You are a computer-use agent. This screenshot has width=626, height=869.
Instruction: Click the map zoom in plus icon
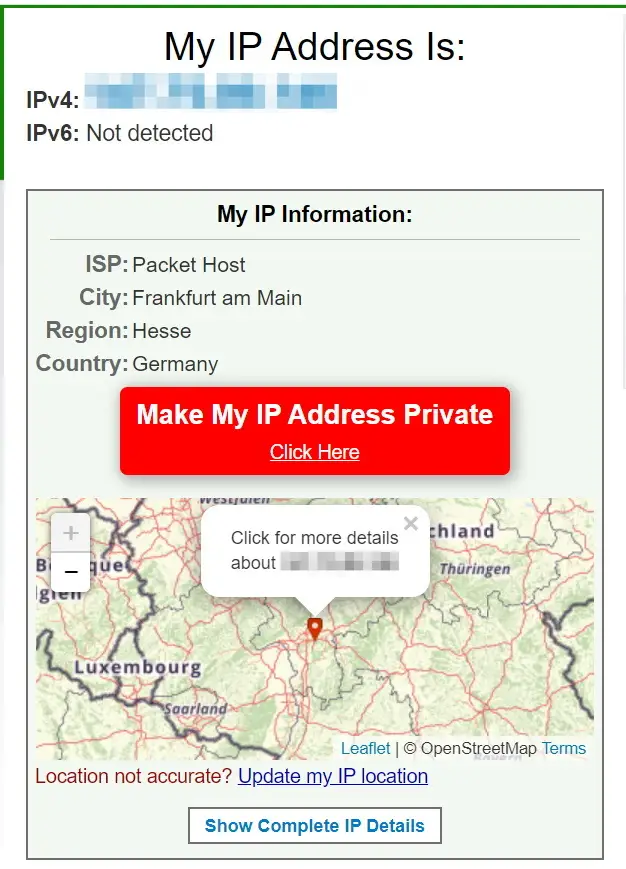point(70,533)
